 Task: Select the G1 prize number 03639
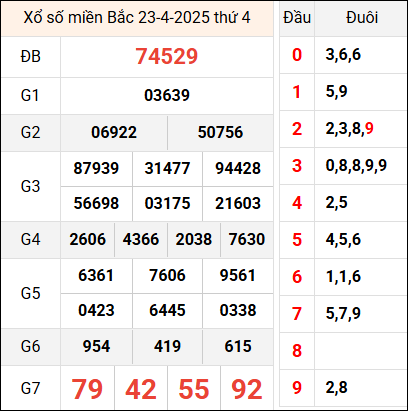[x=167, y=95]
